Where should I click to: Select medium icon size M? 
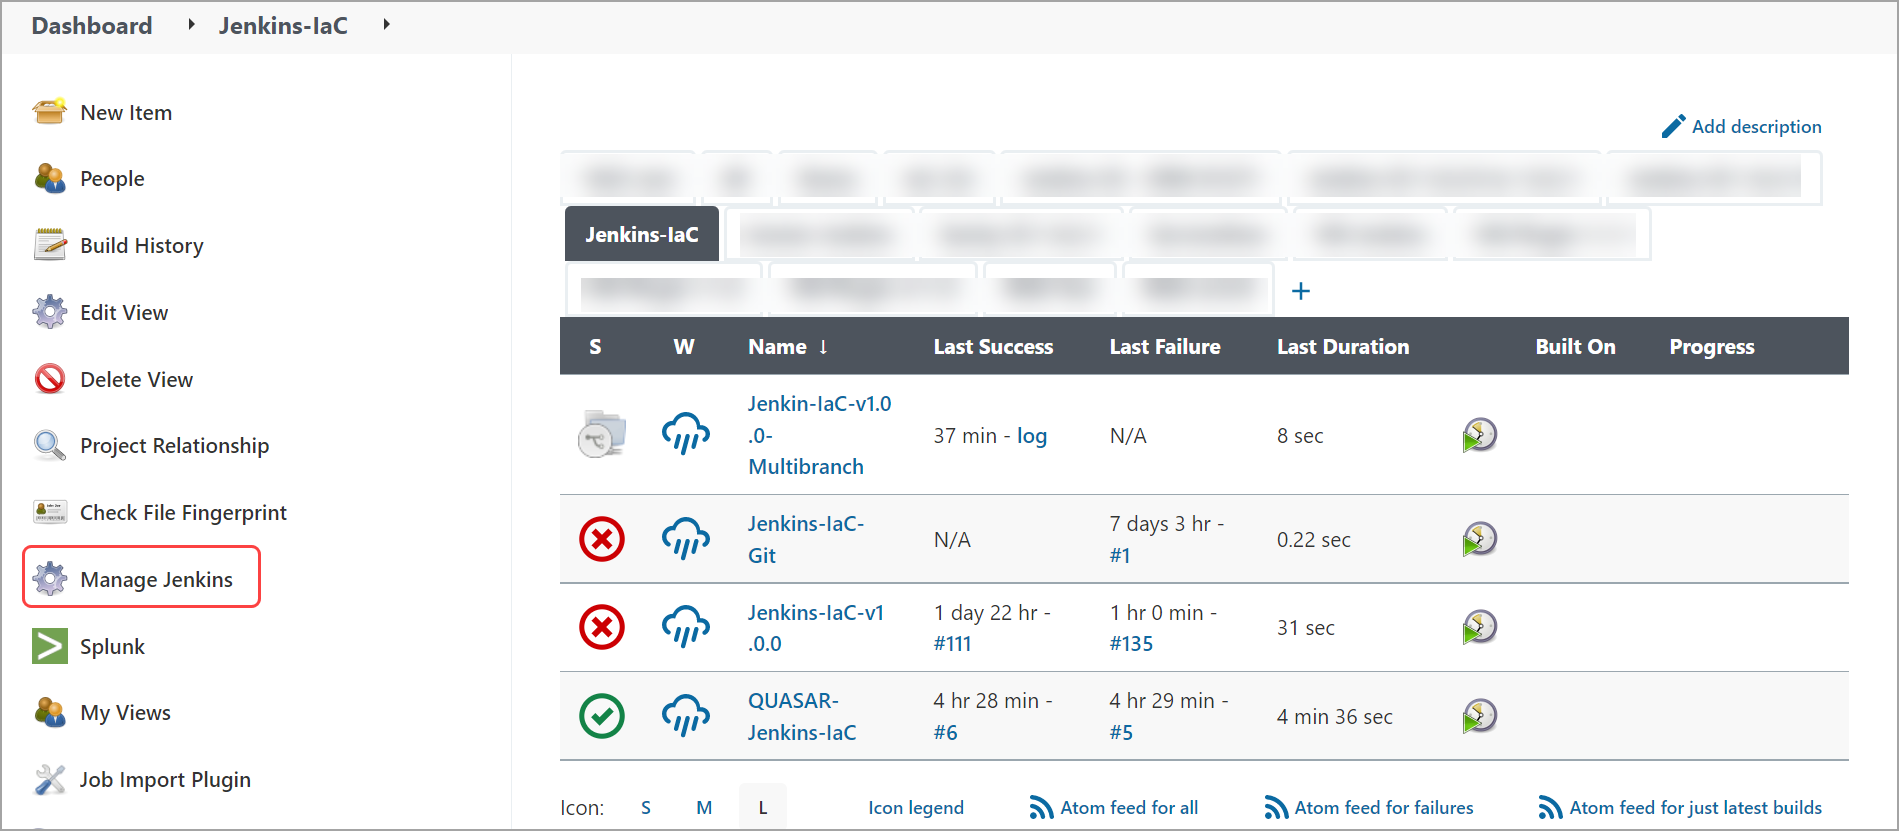pyautogui.click(x=704, y=807)
